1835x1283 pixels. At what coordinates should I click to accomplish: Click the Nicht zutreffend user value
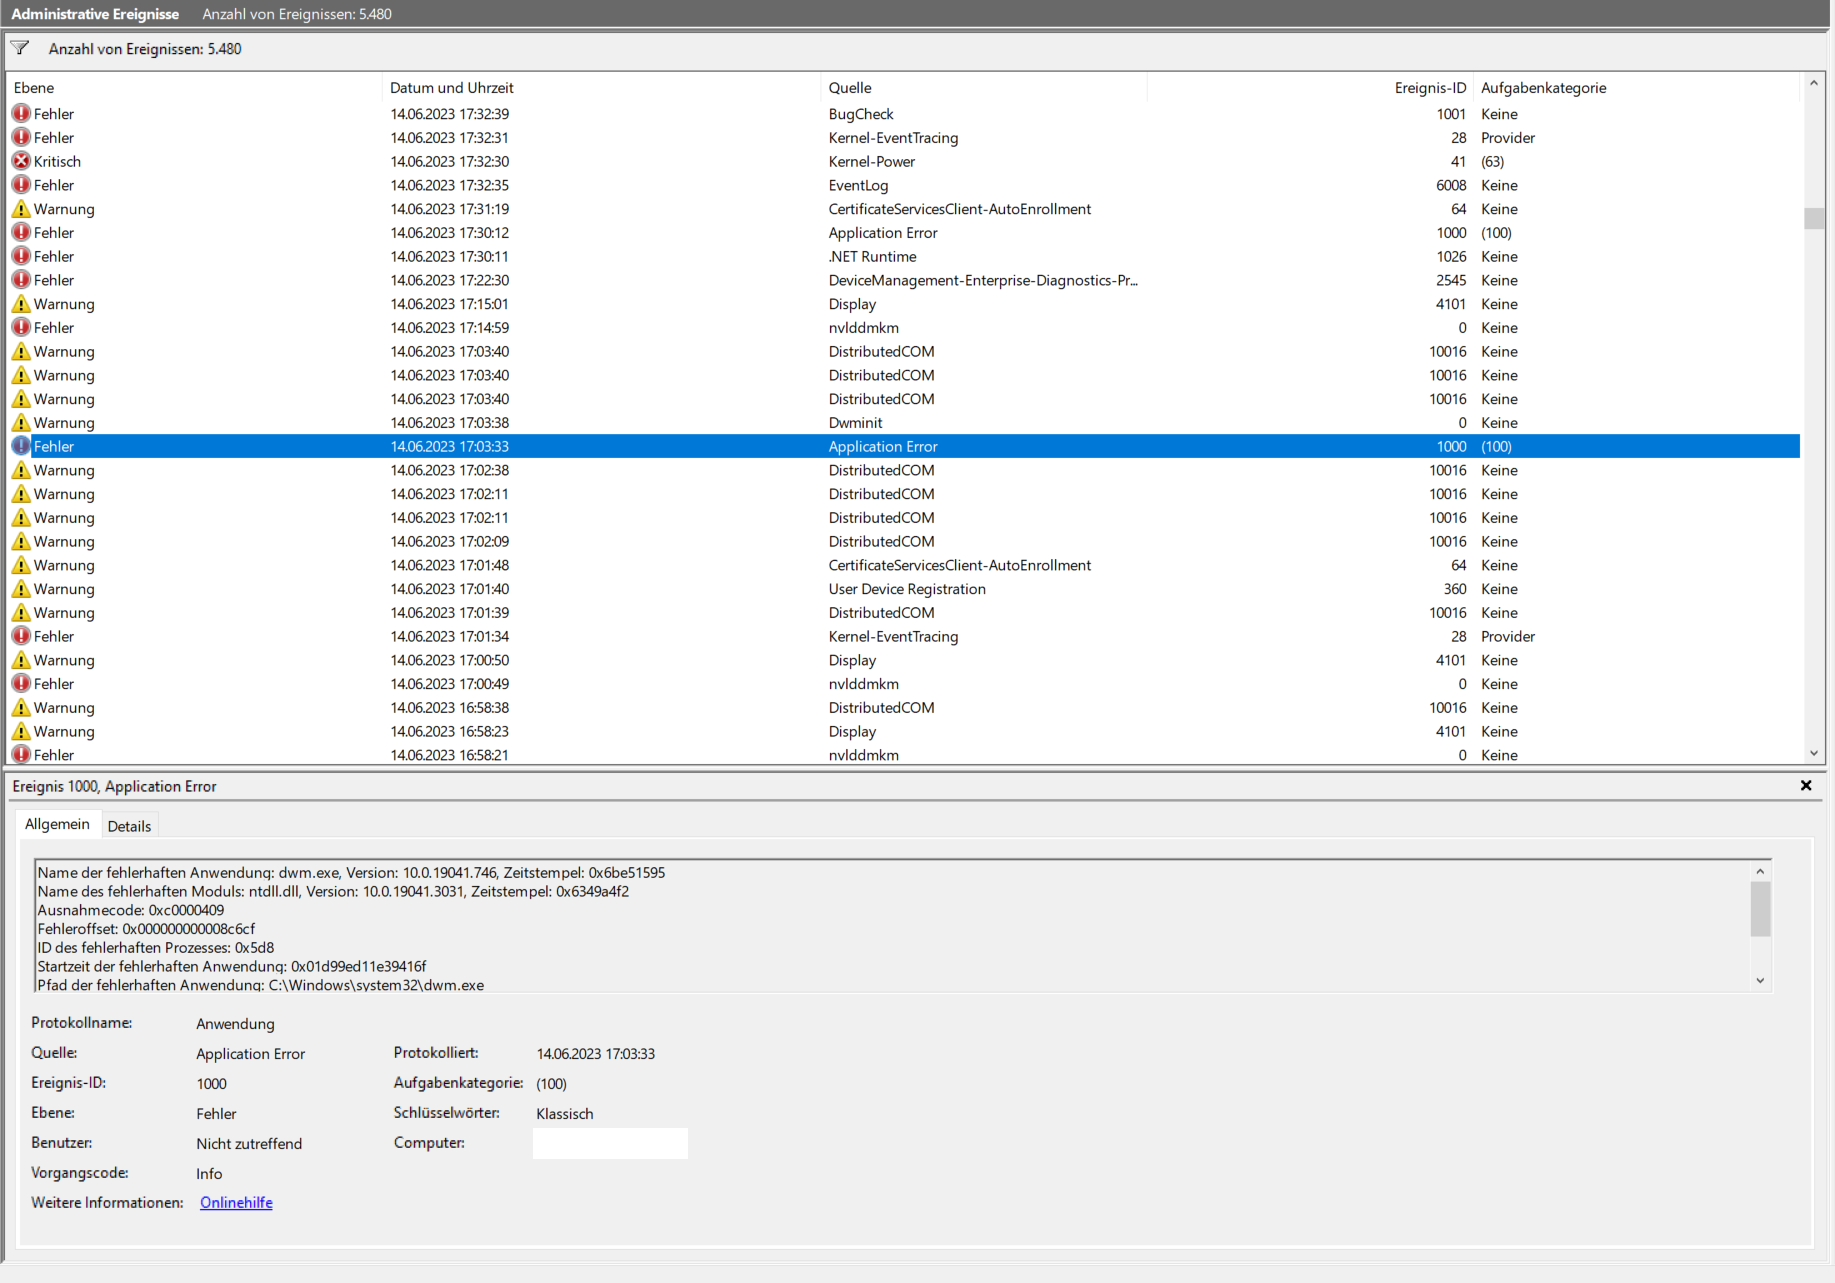coord(249,1143)
